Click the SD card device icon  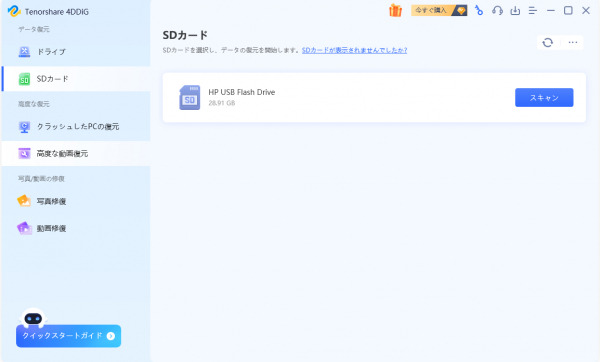[x=190, y=98]
